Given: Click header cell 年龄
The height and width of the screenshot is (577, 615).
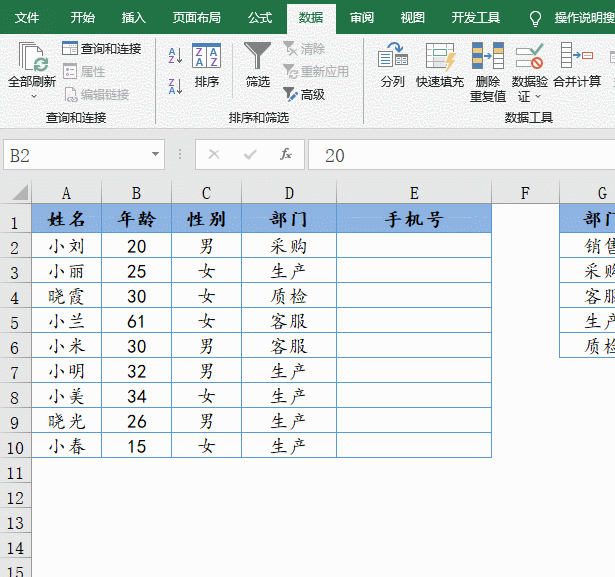Looking at the screenshot, I should pos(136,218).
